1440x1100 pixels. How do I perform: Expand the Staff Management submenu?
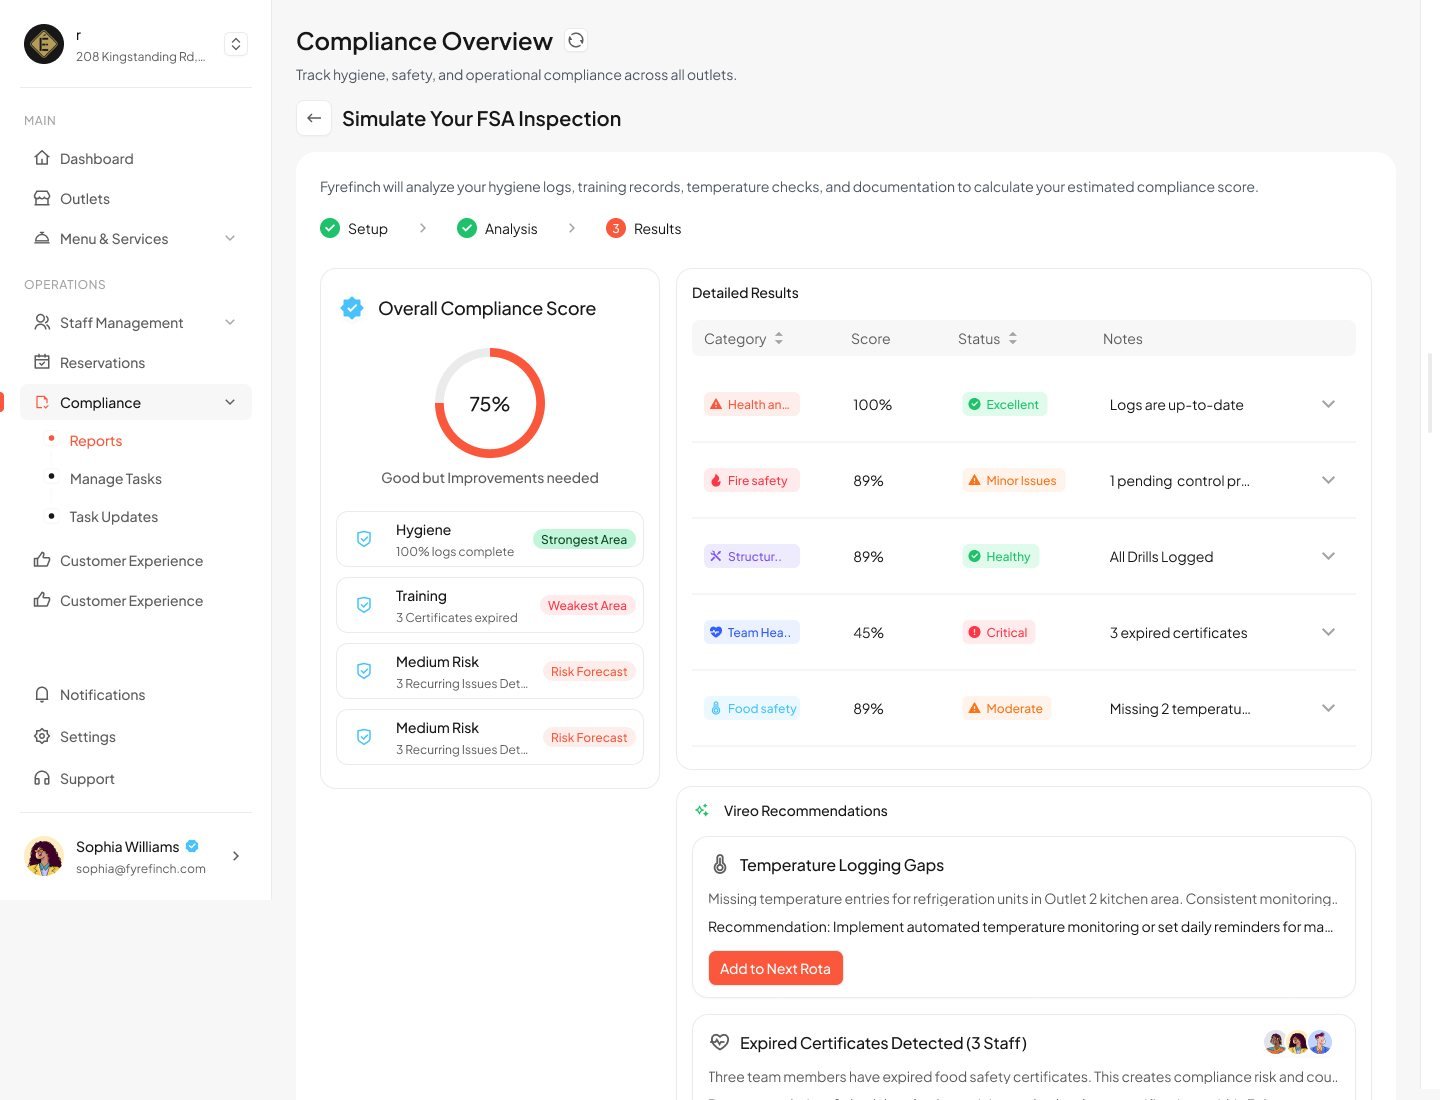click(230, 322)
